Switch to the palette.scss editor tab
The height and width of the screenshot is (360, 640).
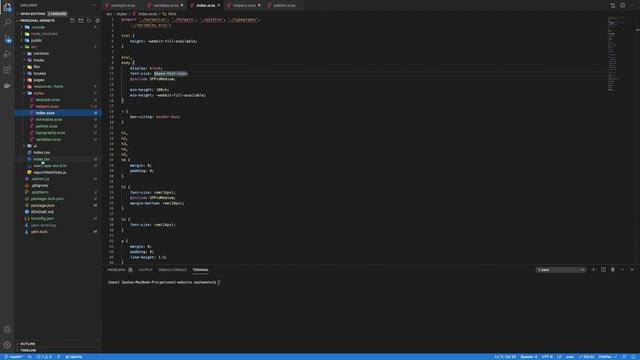tap(284, 5)
